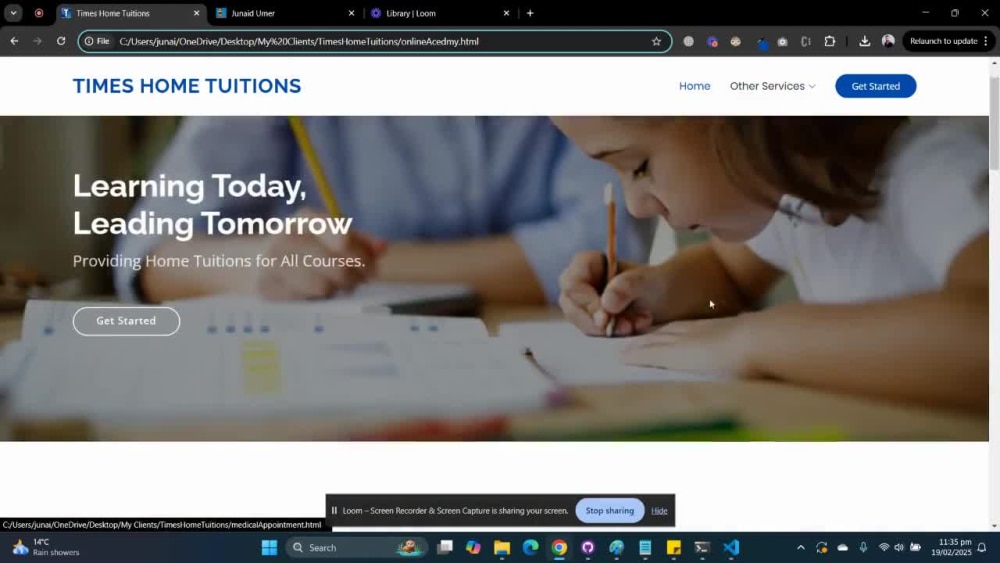Open the OneDrive cloud tray icon

pyautogui.click(x=842, y=548)
